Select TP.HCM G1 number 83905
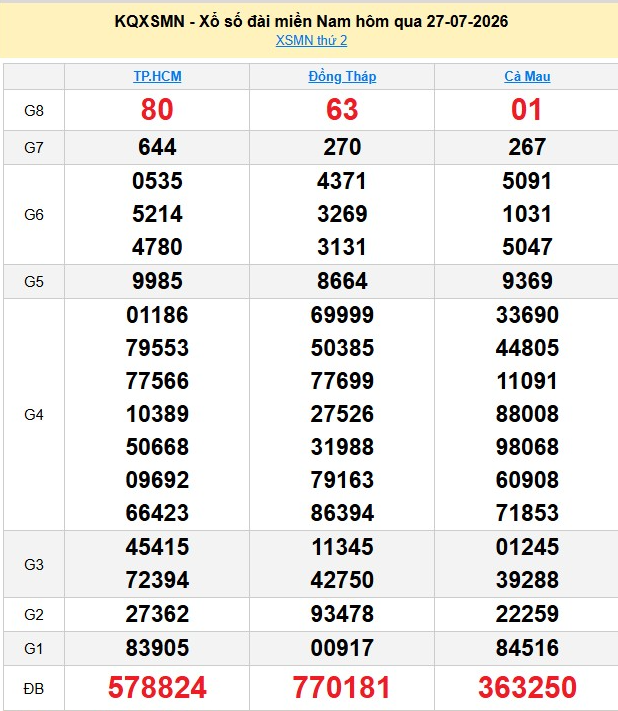This screenshot has height=711, width=618. click(157, 648)
